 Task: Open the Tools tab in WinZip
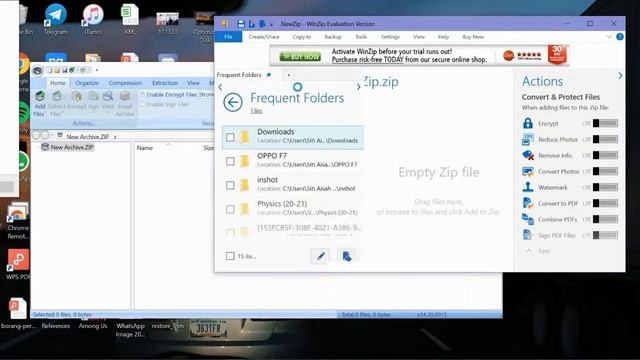pos(361,37)
